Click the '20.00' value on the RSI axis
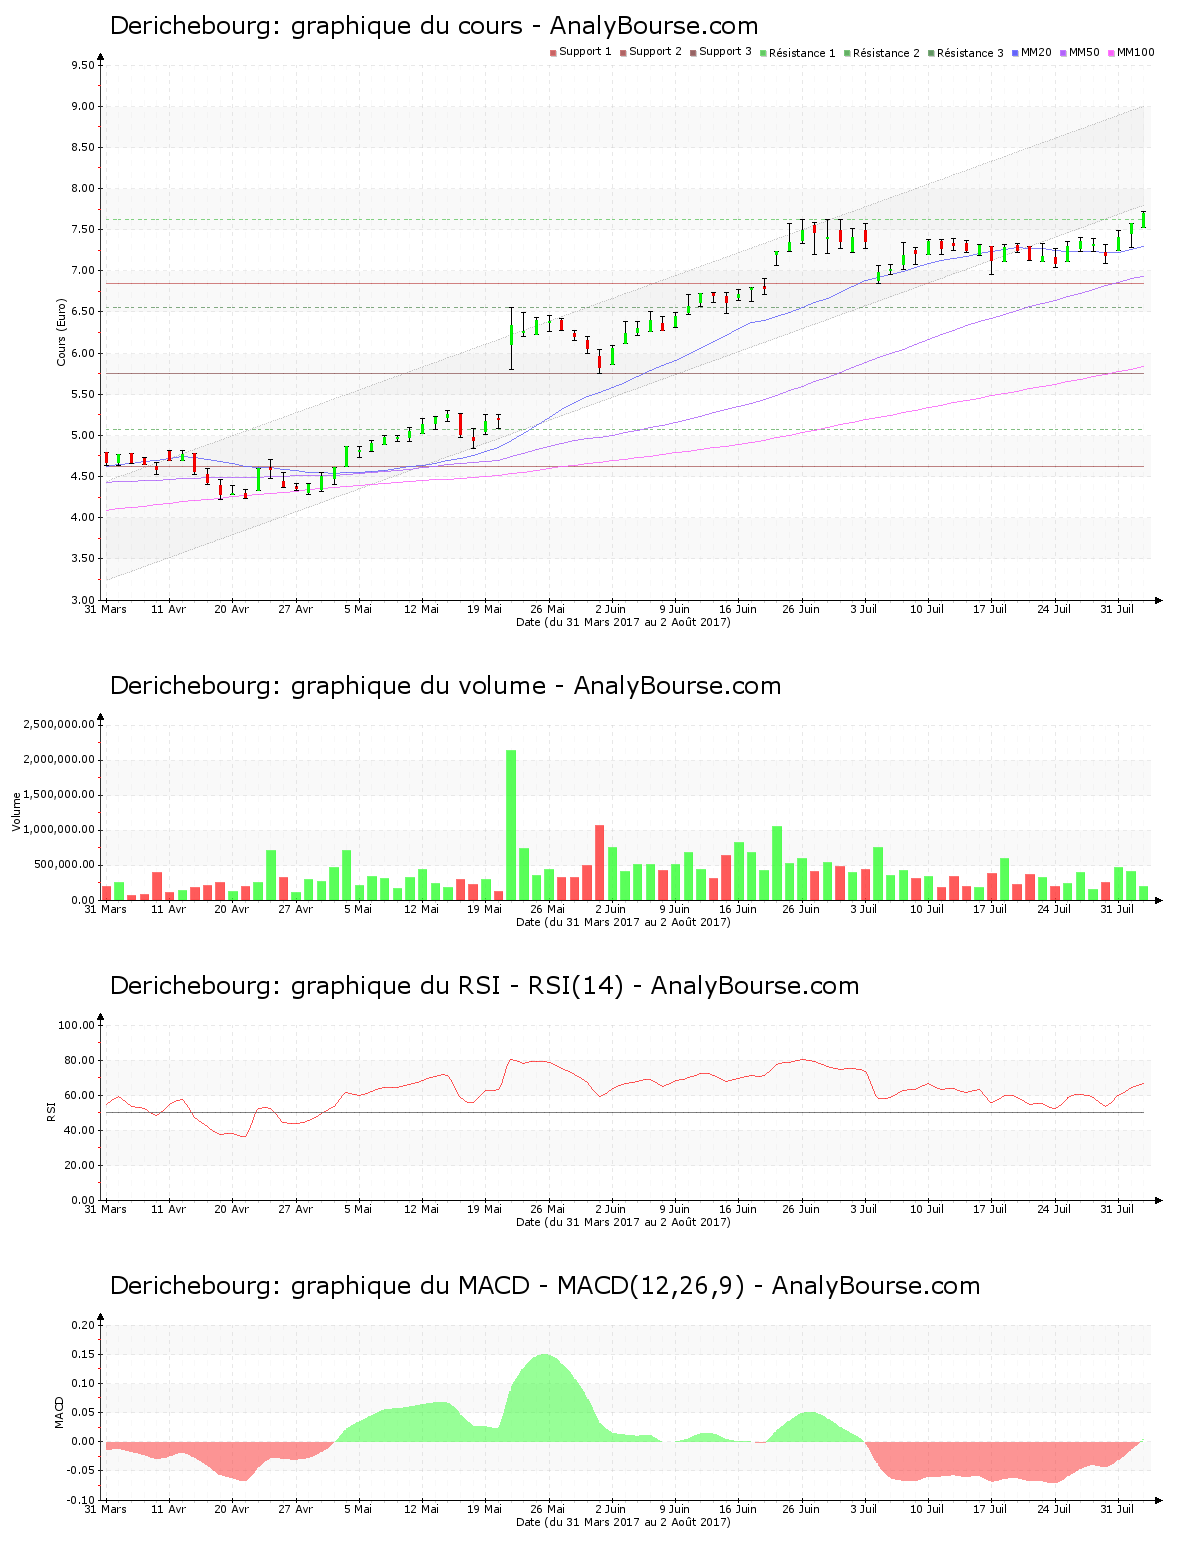 [x=80, y=1165]
